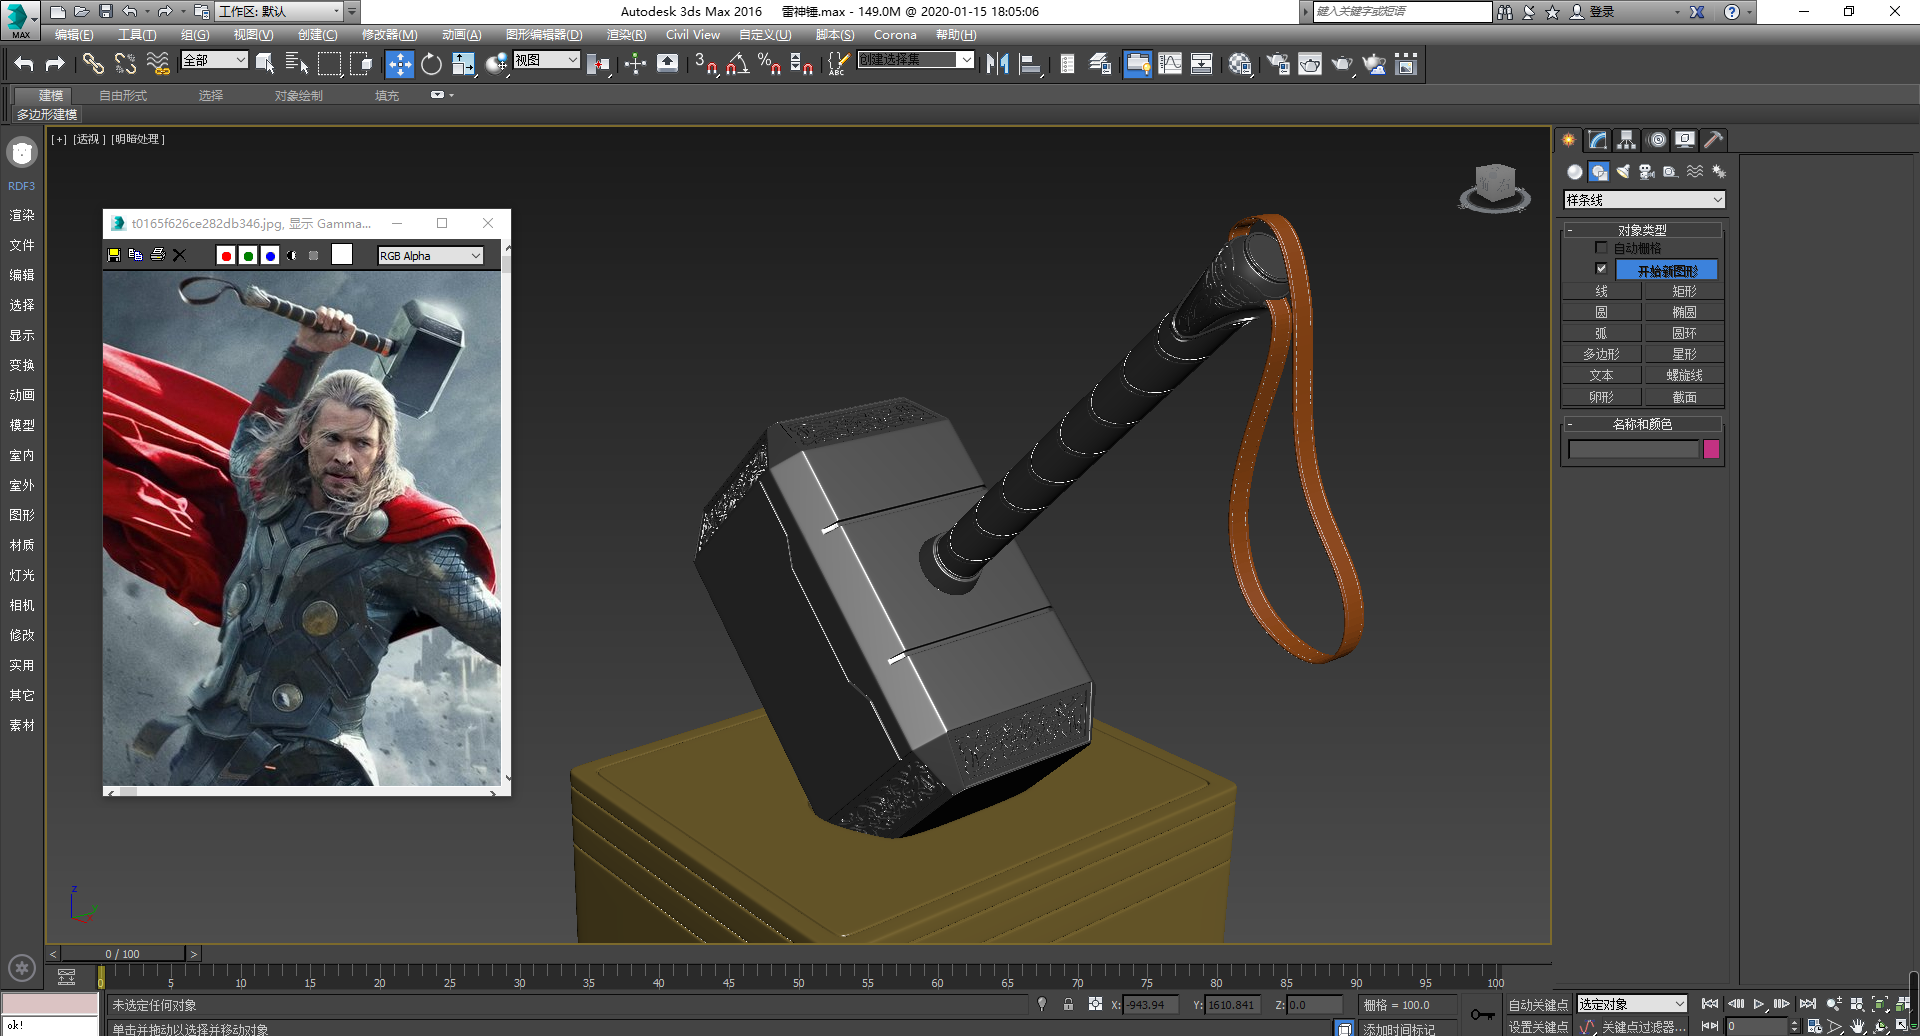Click white color swatch in image viewer
Image resolution: width=1920 pixels, height=1036 pixels.
pyautogui.click(x=342, y=255)
